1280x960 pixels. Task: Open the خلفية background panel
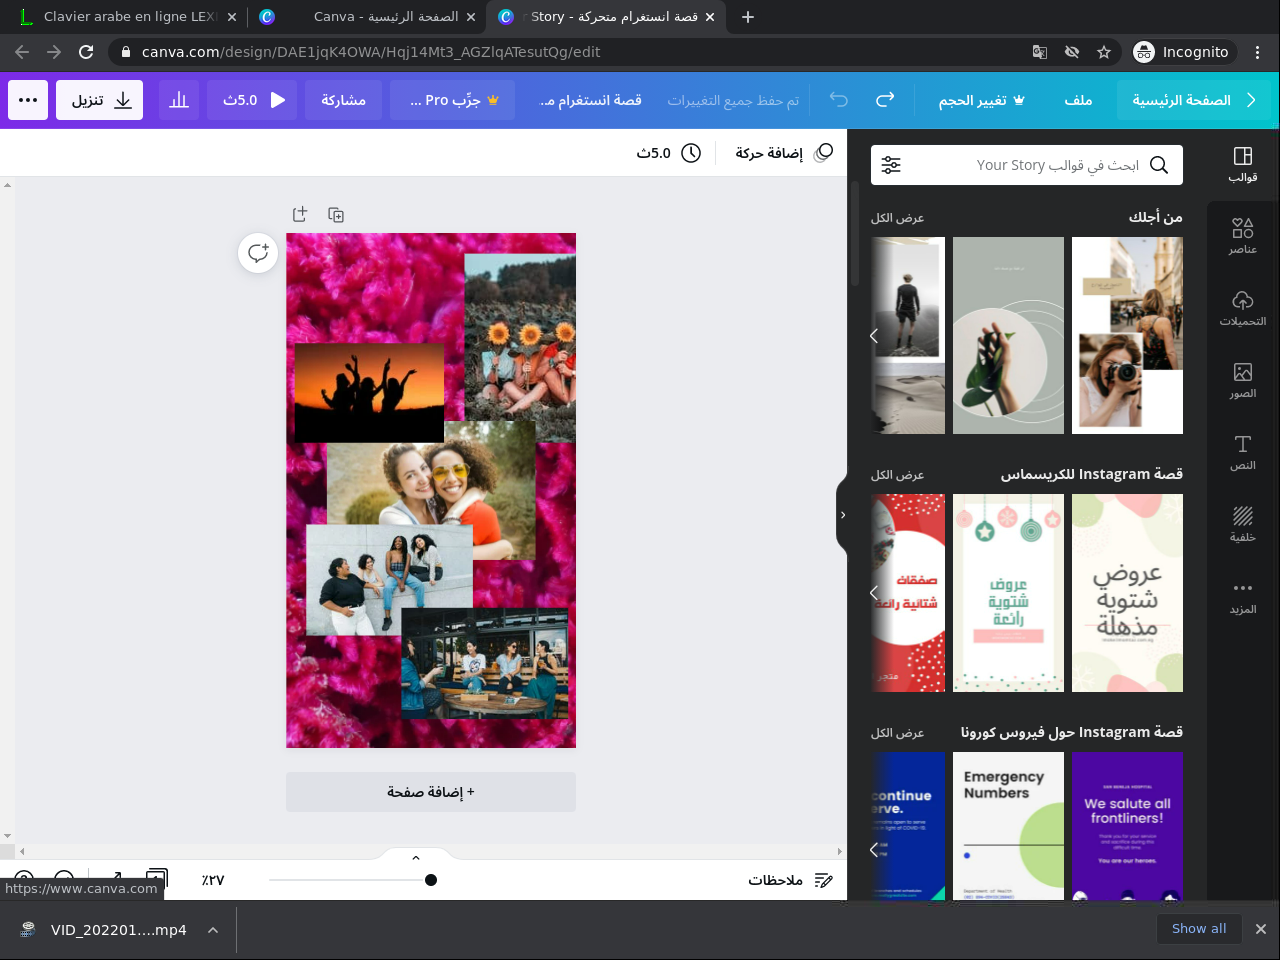1243,525
